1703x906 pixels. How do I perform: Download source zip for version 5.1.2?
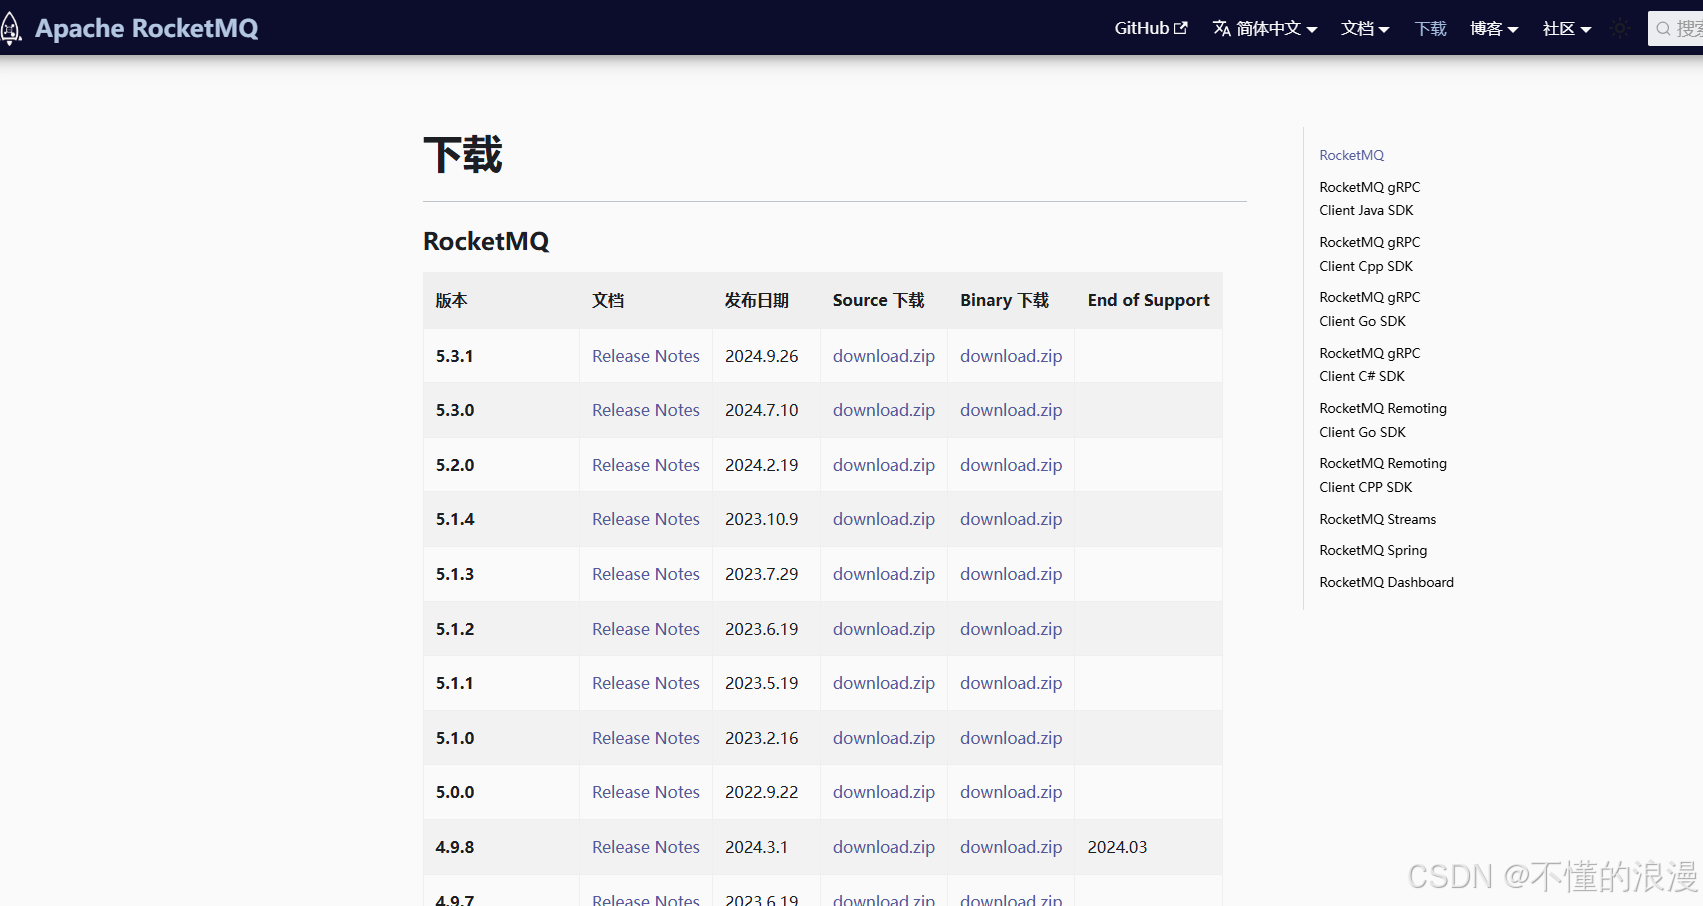coord(884,629)
